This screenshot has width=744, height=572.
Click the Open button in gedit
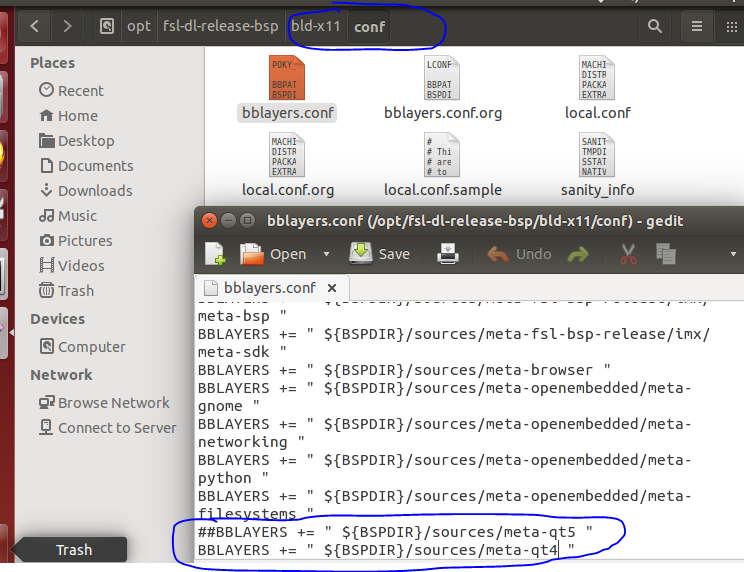pos(273,254)
